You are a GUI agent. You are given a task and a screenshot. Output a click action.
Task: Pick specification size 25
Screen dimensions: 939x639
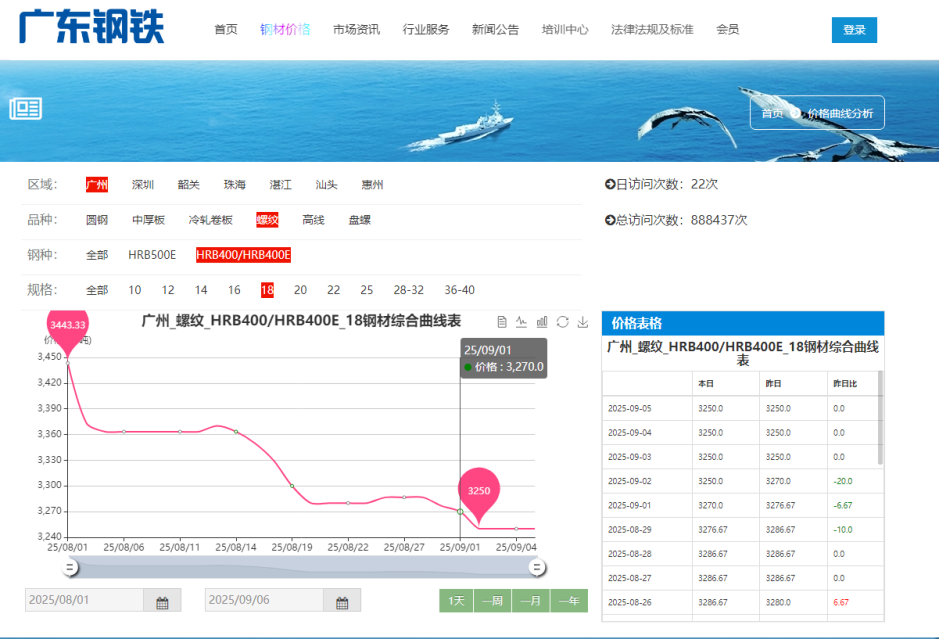(367, 290)
